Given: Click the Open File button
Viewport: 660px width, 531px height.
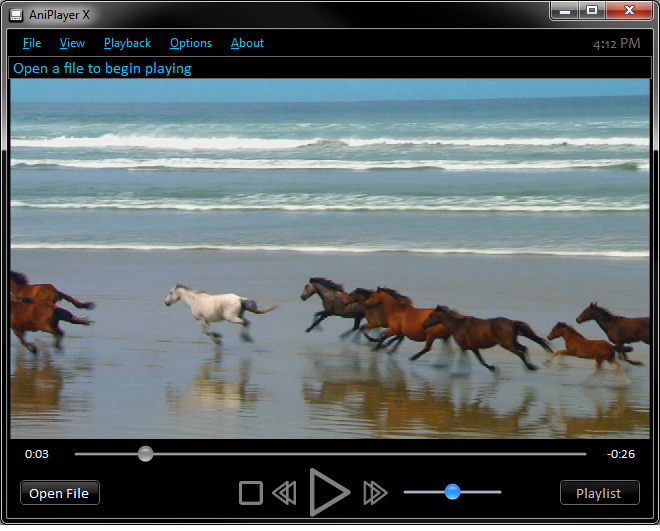Looking at the screenshot, I should 60,493.
